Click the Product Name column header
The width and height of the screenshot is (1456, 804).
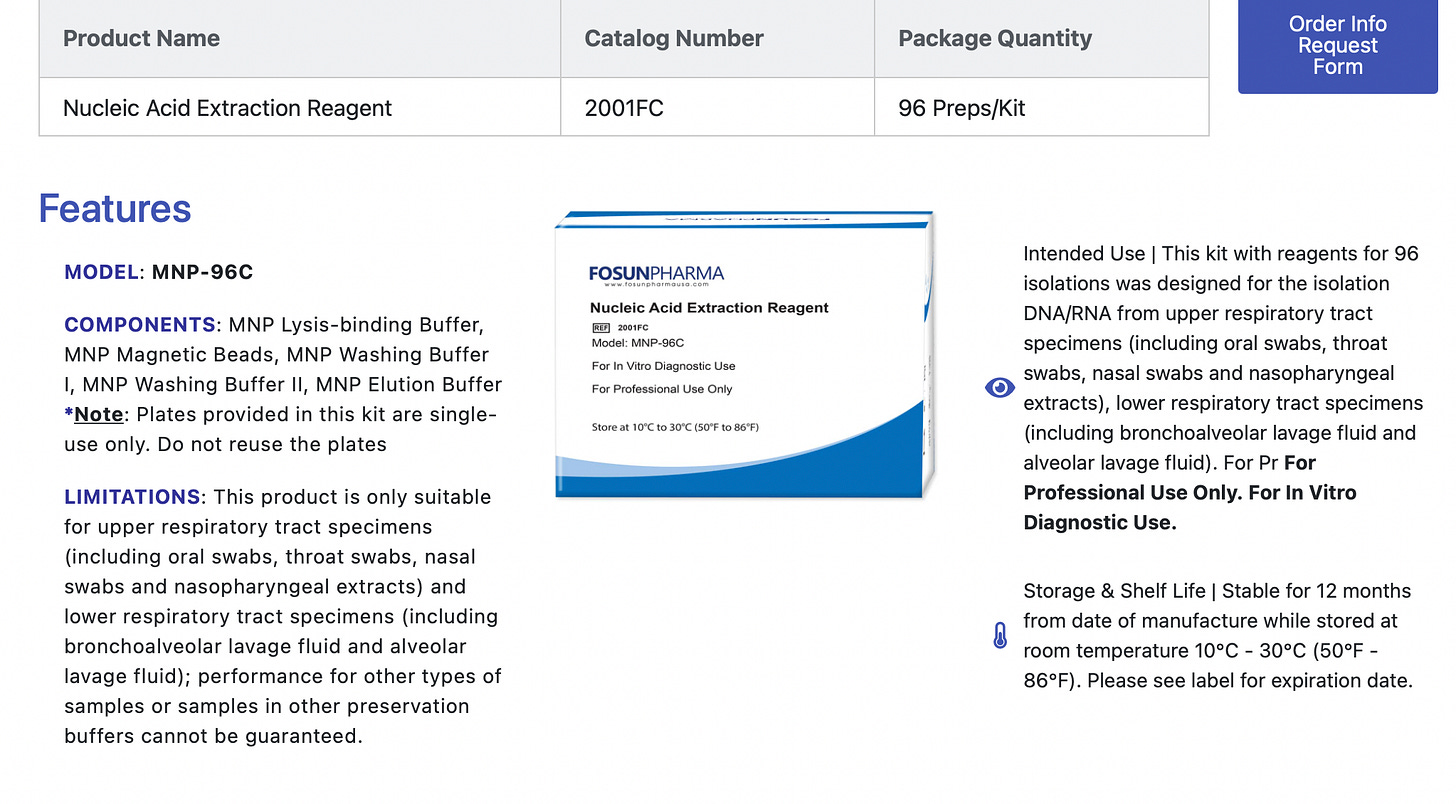click(x=300, y=39)
